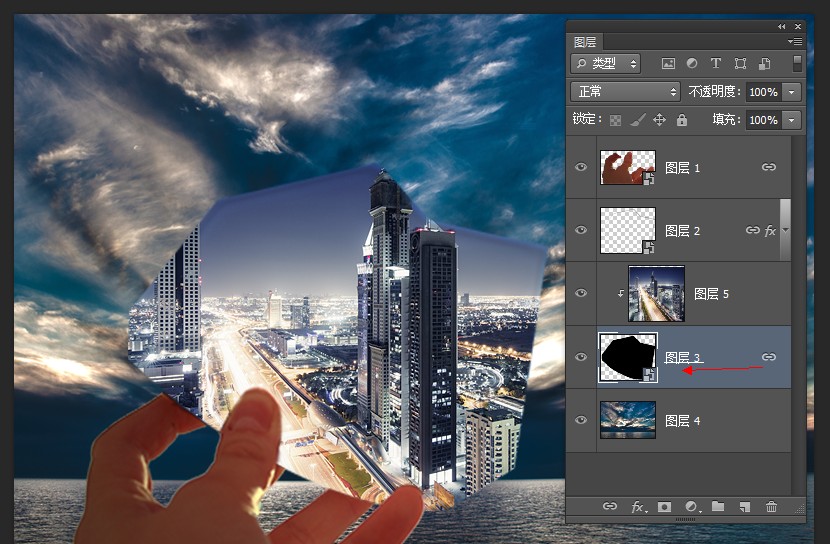830x544 pixels.
Task: Close the layers panel
Action: point(797,26)
